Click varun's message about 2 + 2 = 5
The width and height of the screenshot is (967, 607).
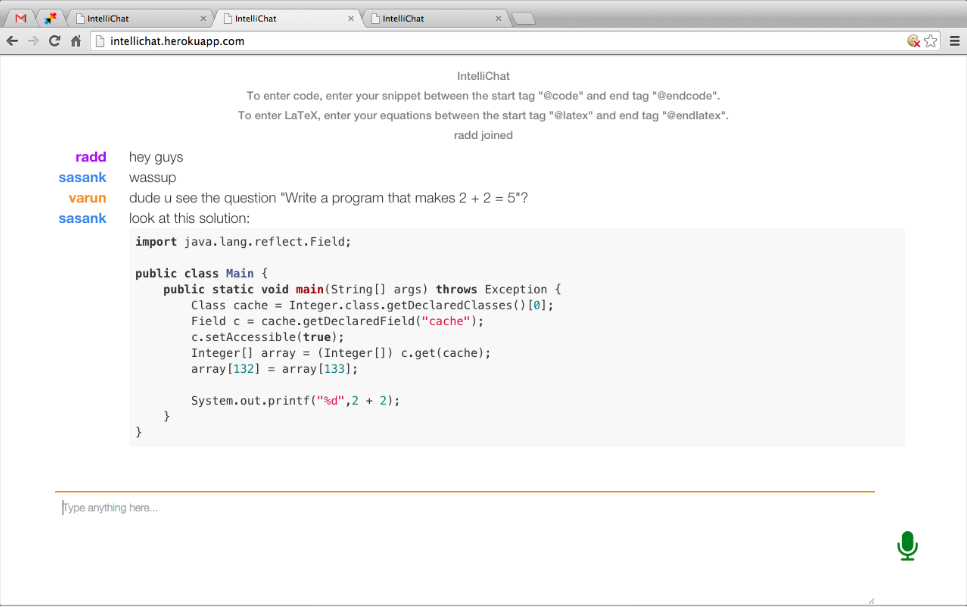point(329,198)
